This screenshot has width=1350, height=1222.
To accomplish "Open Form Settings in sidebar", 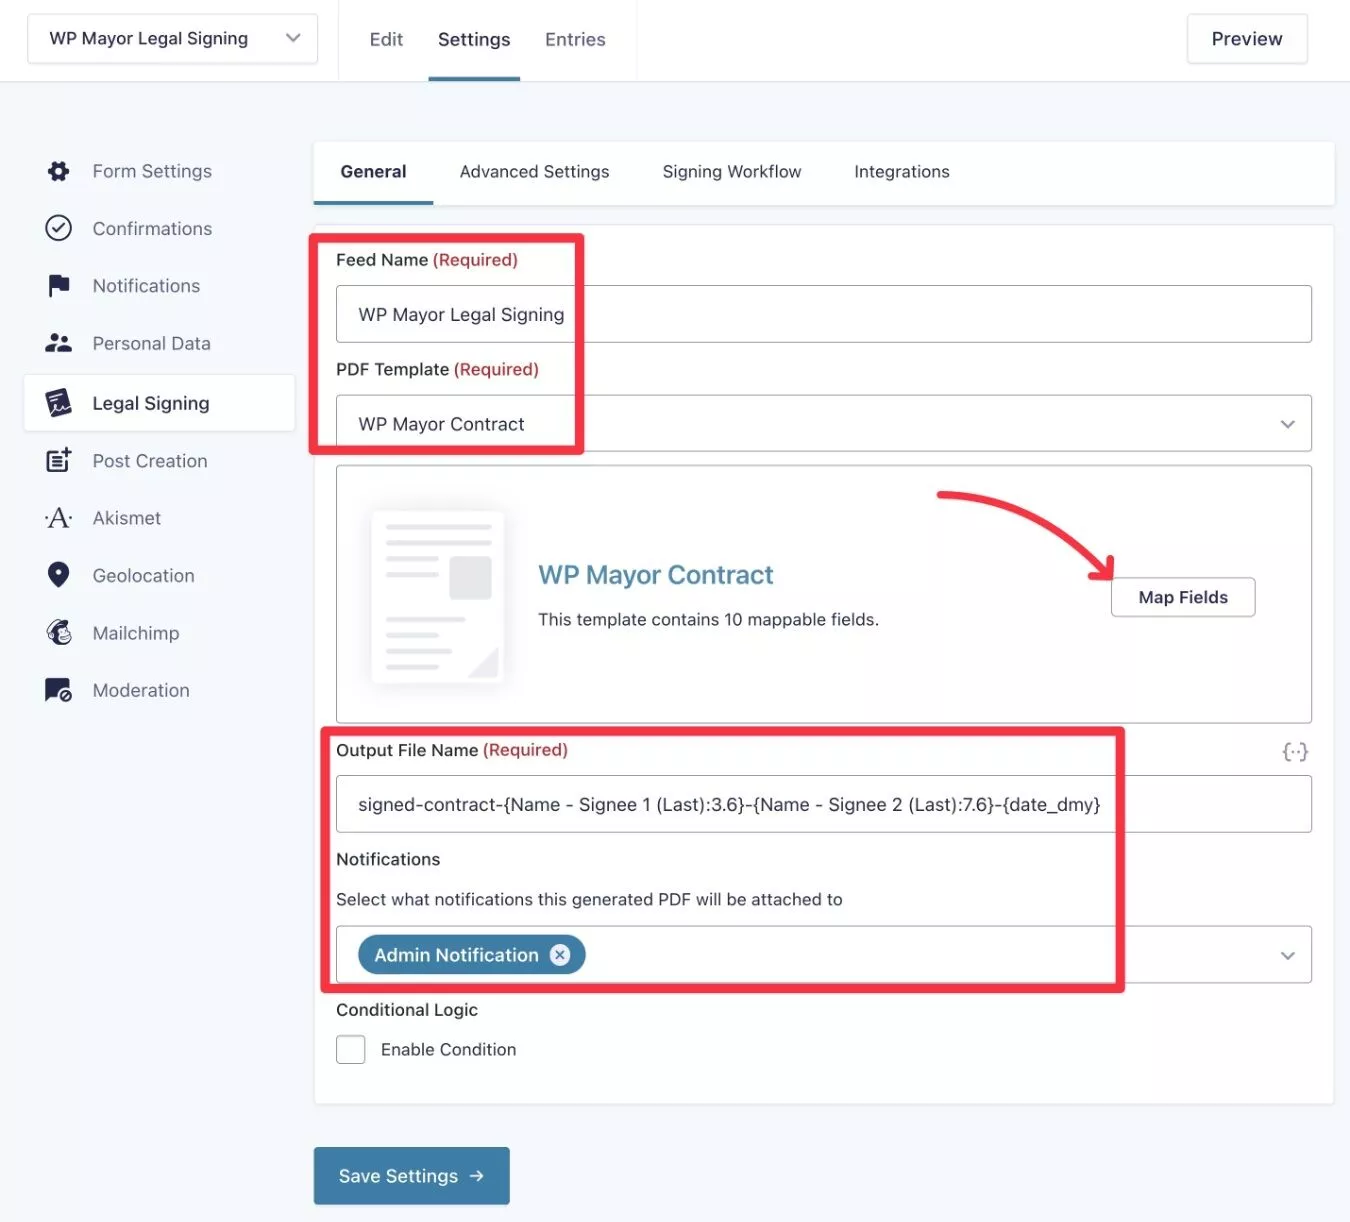I will point(152,171).
